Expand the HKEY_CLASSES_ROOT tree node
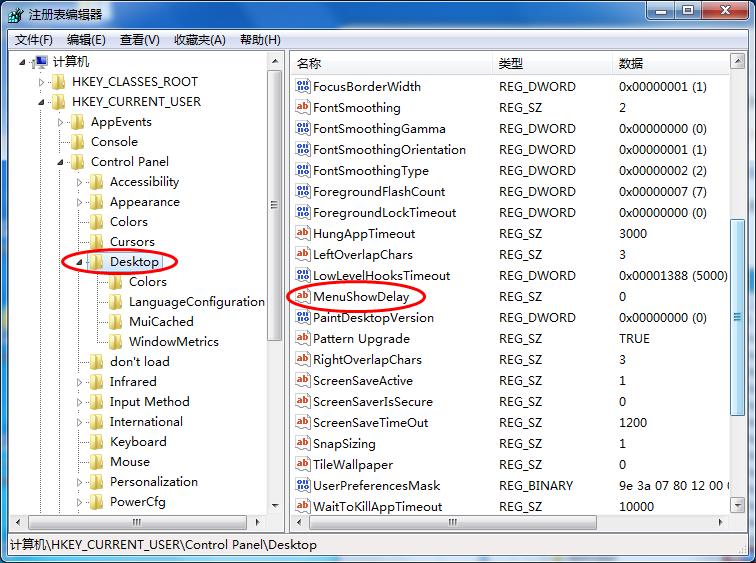 click(42, 82)
